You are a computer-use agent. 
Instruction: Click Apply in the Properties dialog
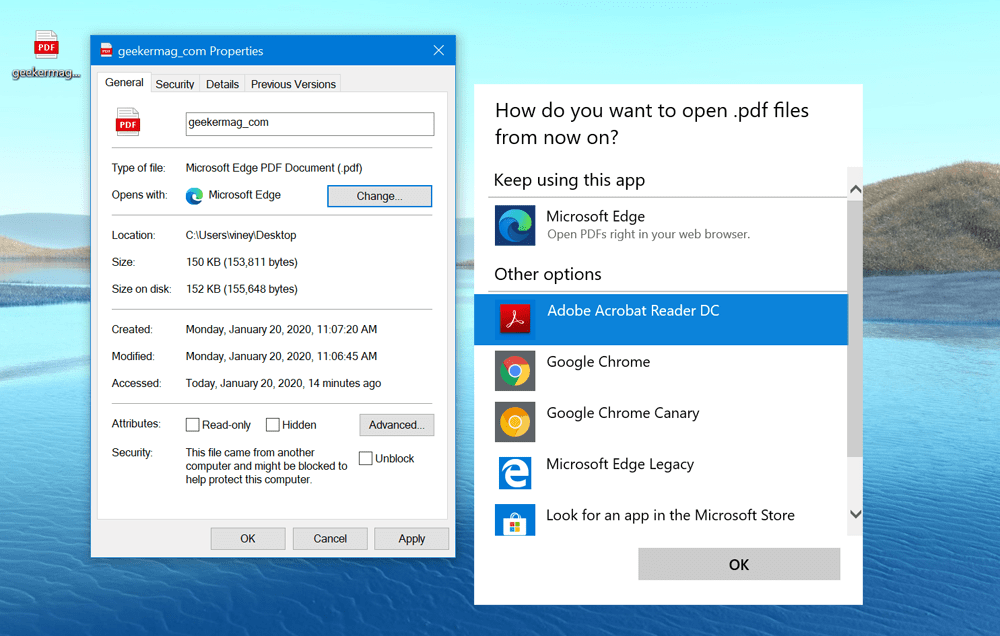[x=411, y=538]
